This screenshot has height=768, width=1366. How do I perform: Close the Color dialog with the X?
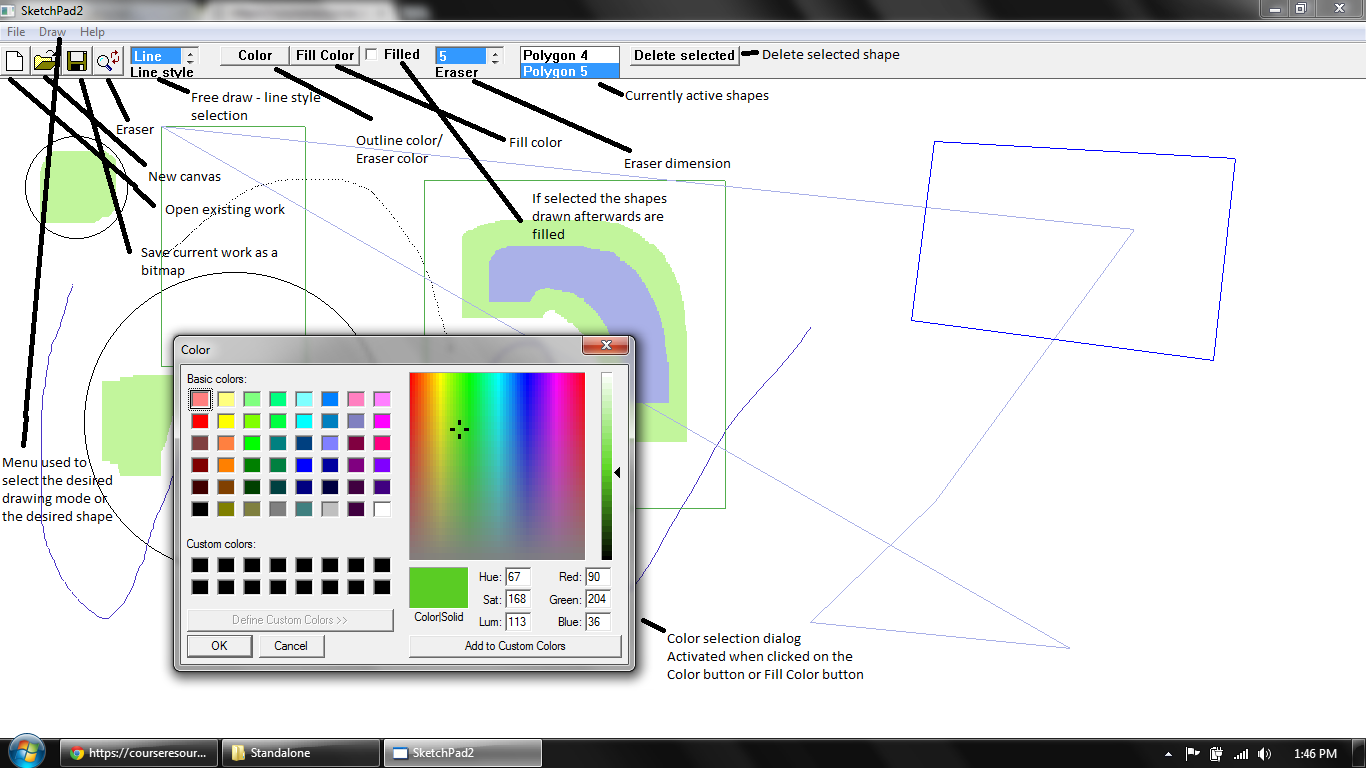[606, 346]
